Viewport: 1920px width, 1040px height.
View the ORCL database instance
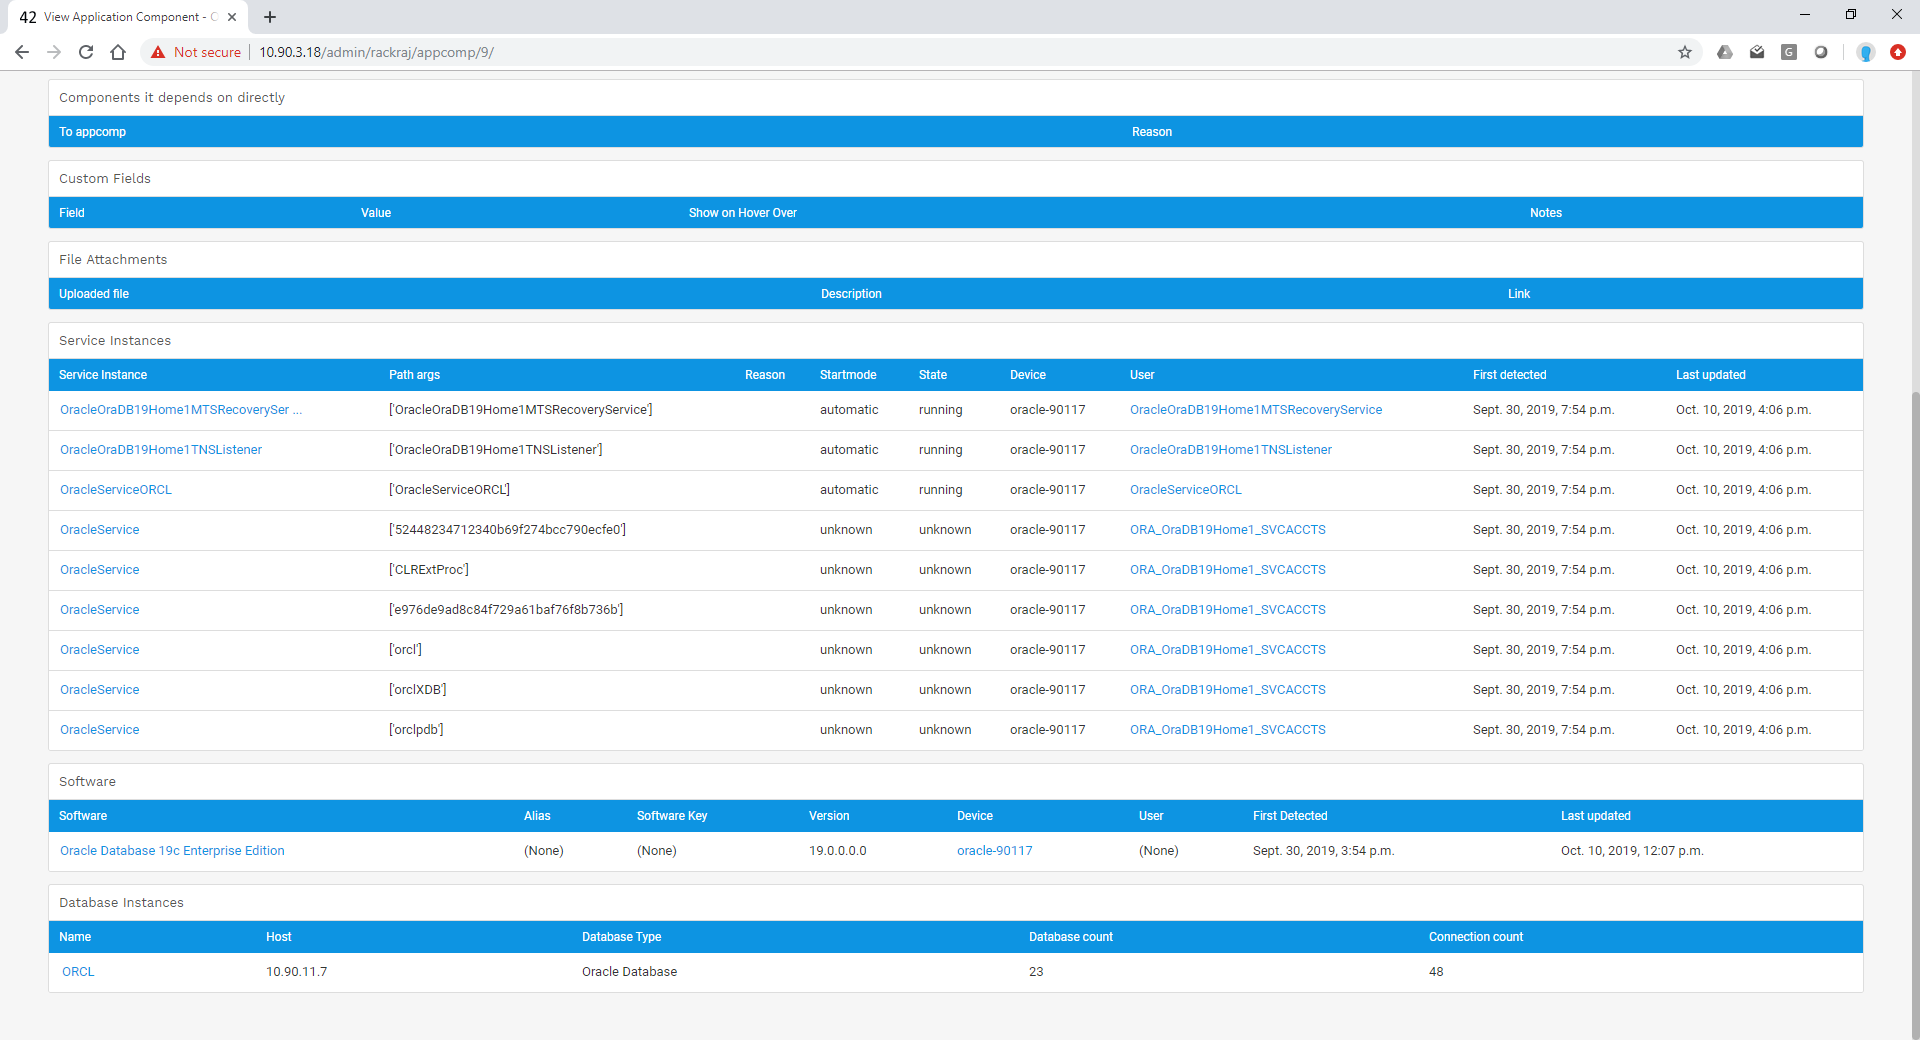tap(77, 971)
